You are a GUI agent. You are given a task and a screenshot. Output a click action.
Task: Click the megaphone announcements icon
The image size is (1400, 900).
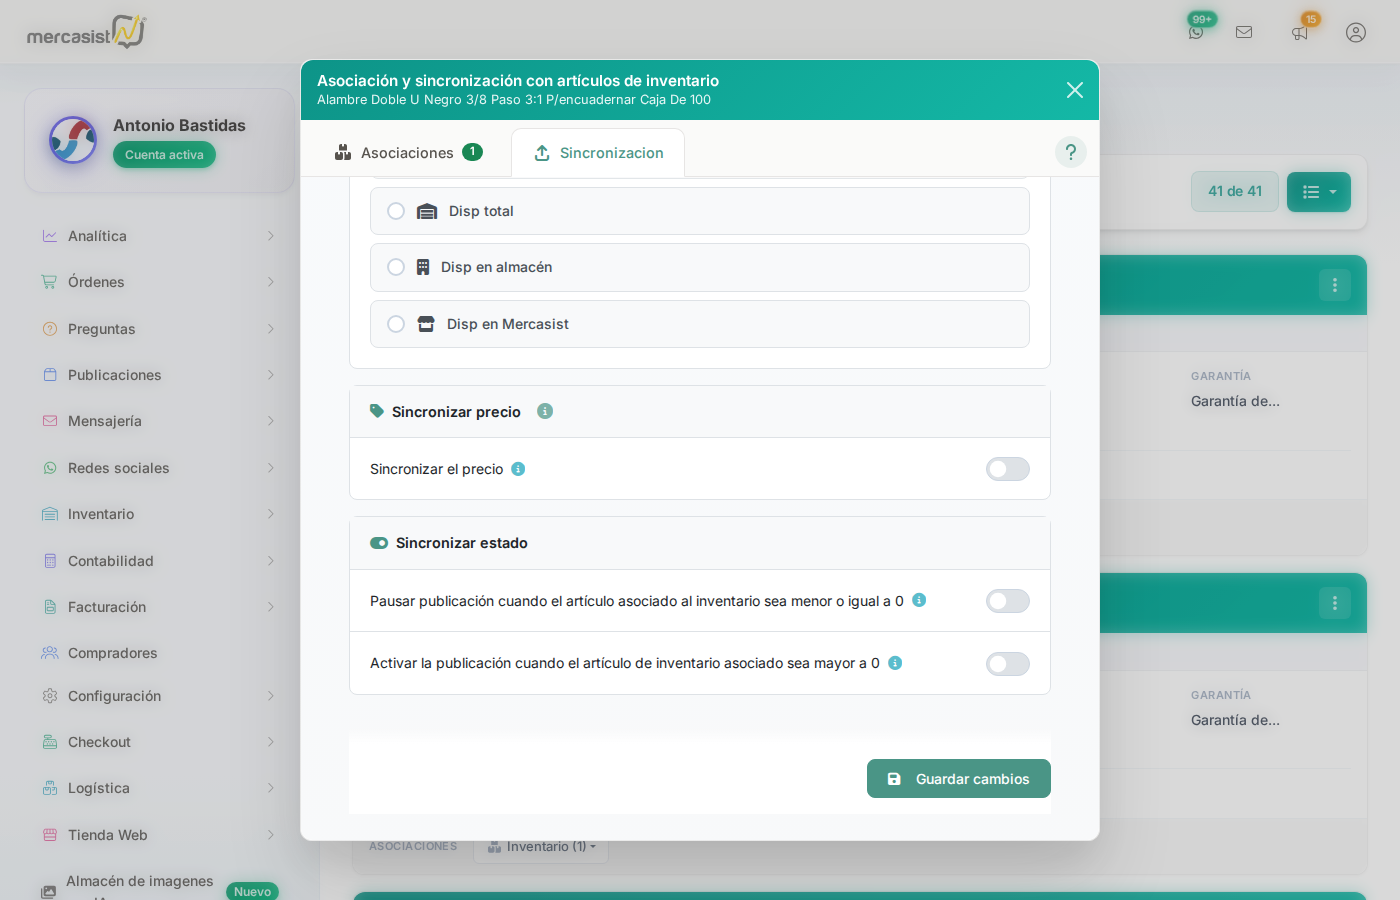point(1300,33)
